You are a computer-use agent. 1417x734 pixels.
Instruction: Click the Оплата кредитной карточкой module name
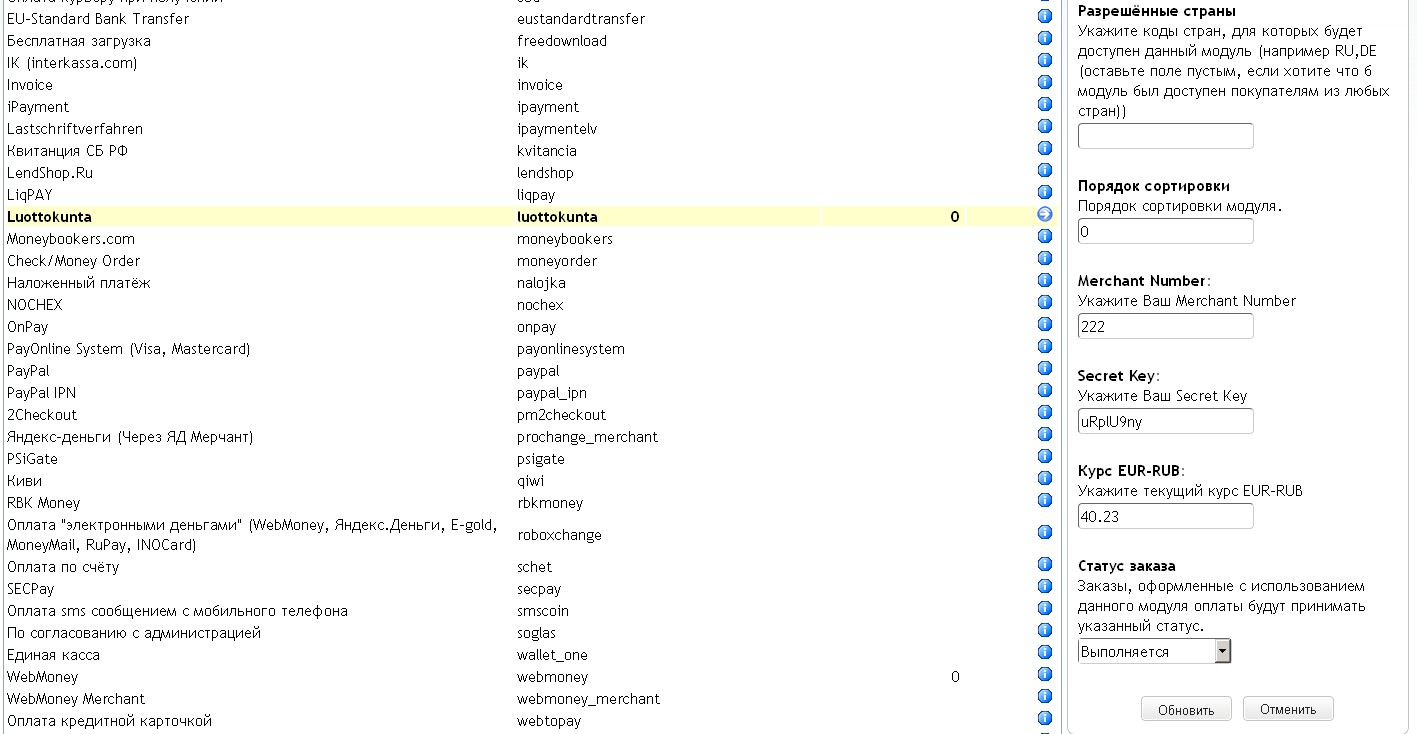coord(109,721)
